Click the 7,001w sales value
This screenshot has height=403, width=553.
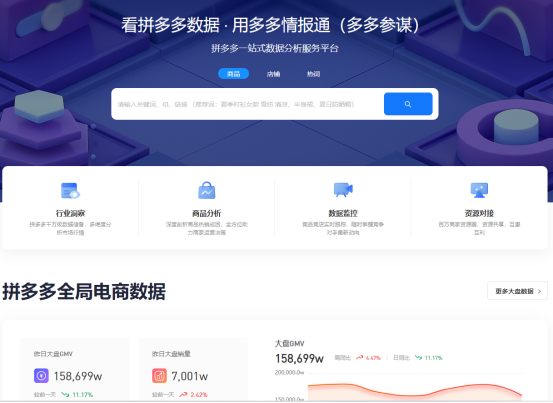[x=190, y=376]
